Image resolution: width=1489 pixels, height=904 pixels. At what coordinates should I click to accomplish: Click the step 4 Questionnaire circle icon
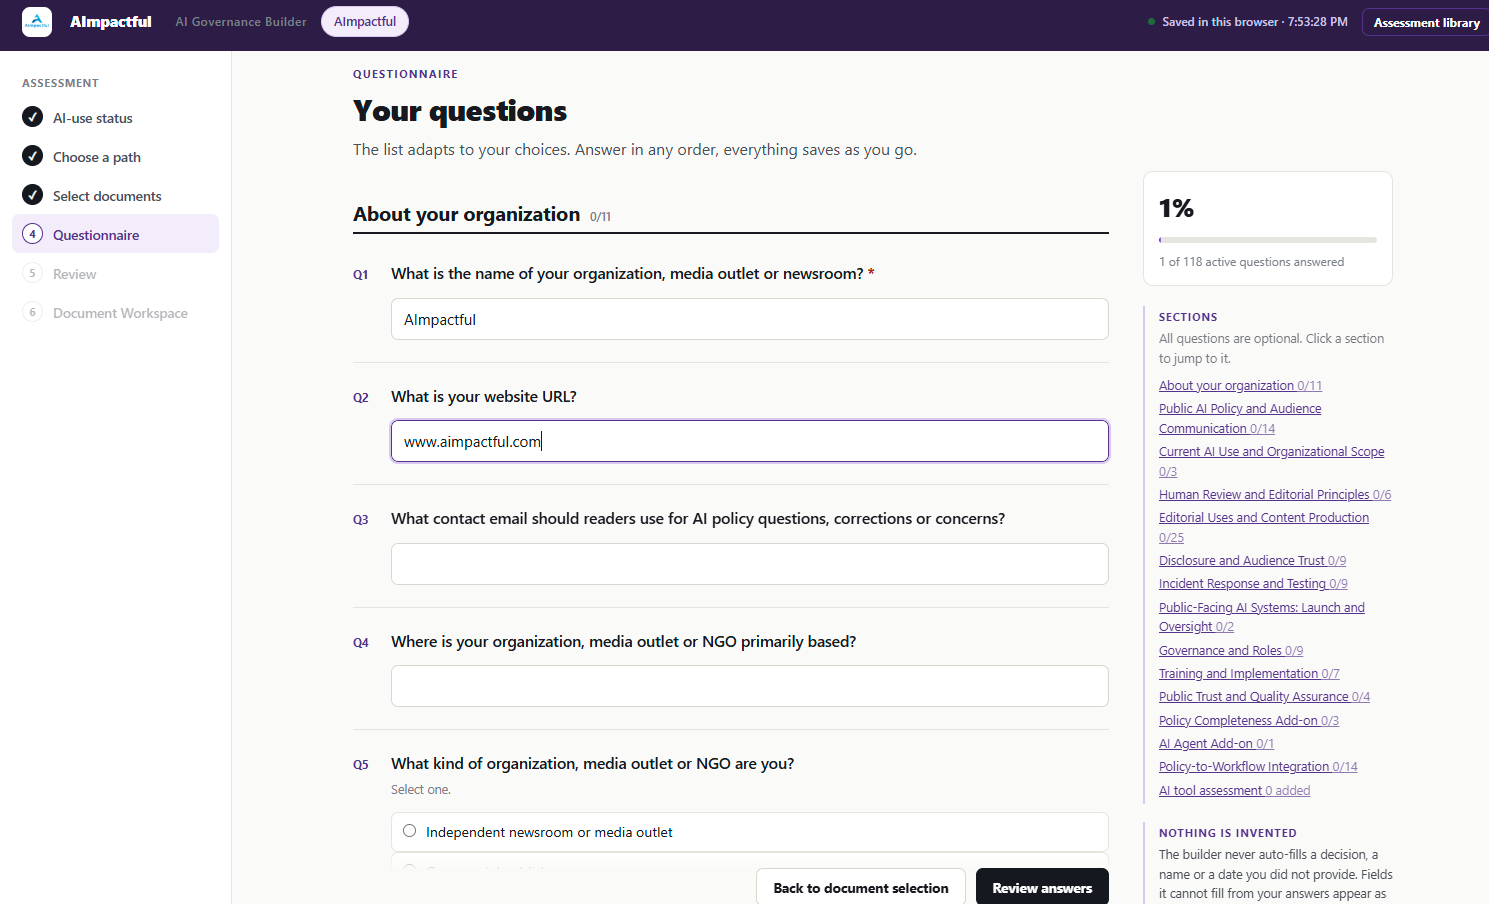coord(33,234)
